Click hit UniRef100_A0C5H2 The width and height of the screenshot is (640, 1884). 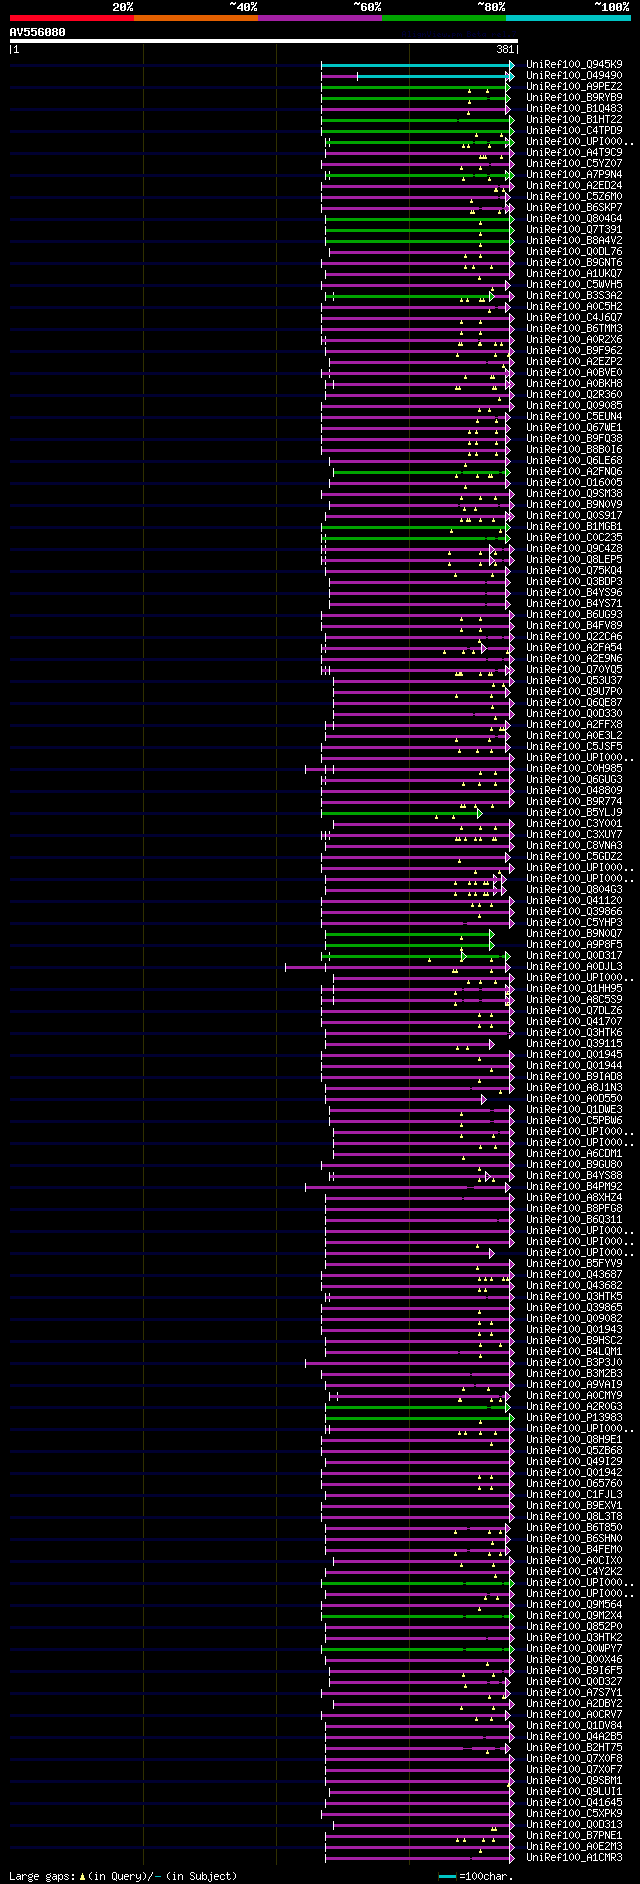pos(574,306)
